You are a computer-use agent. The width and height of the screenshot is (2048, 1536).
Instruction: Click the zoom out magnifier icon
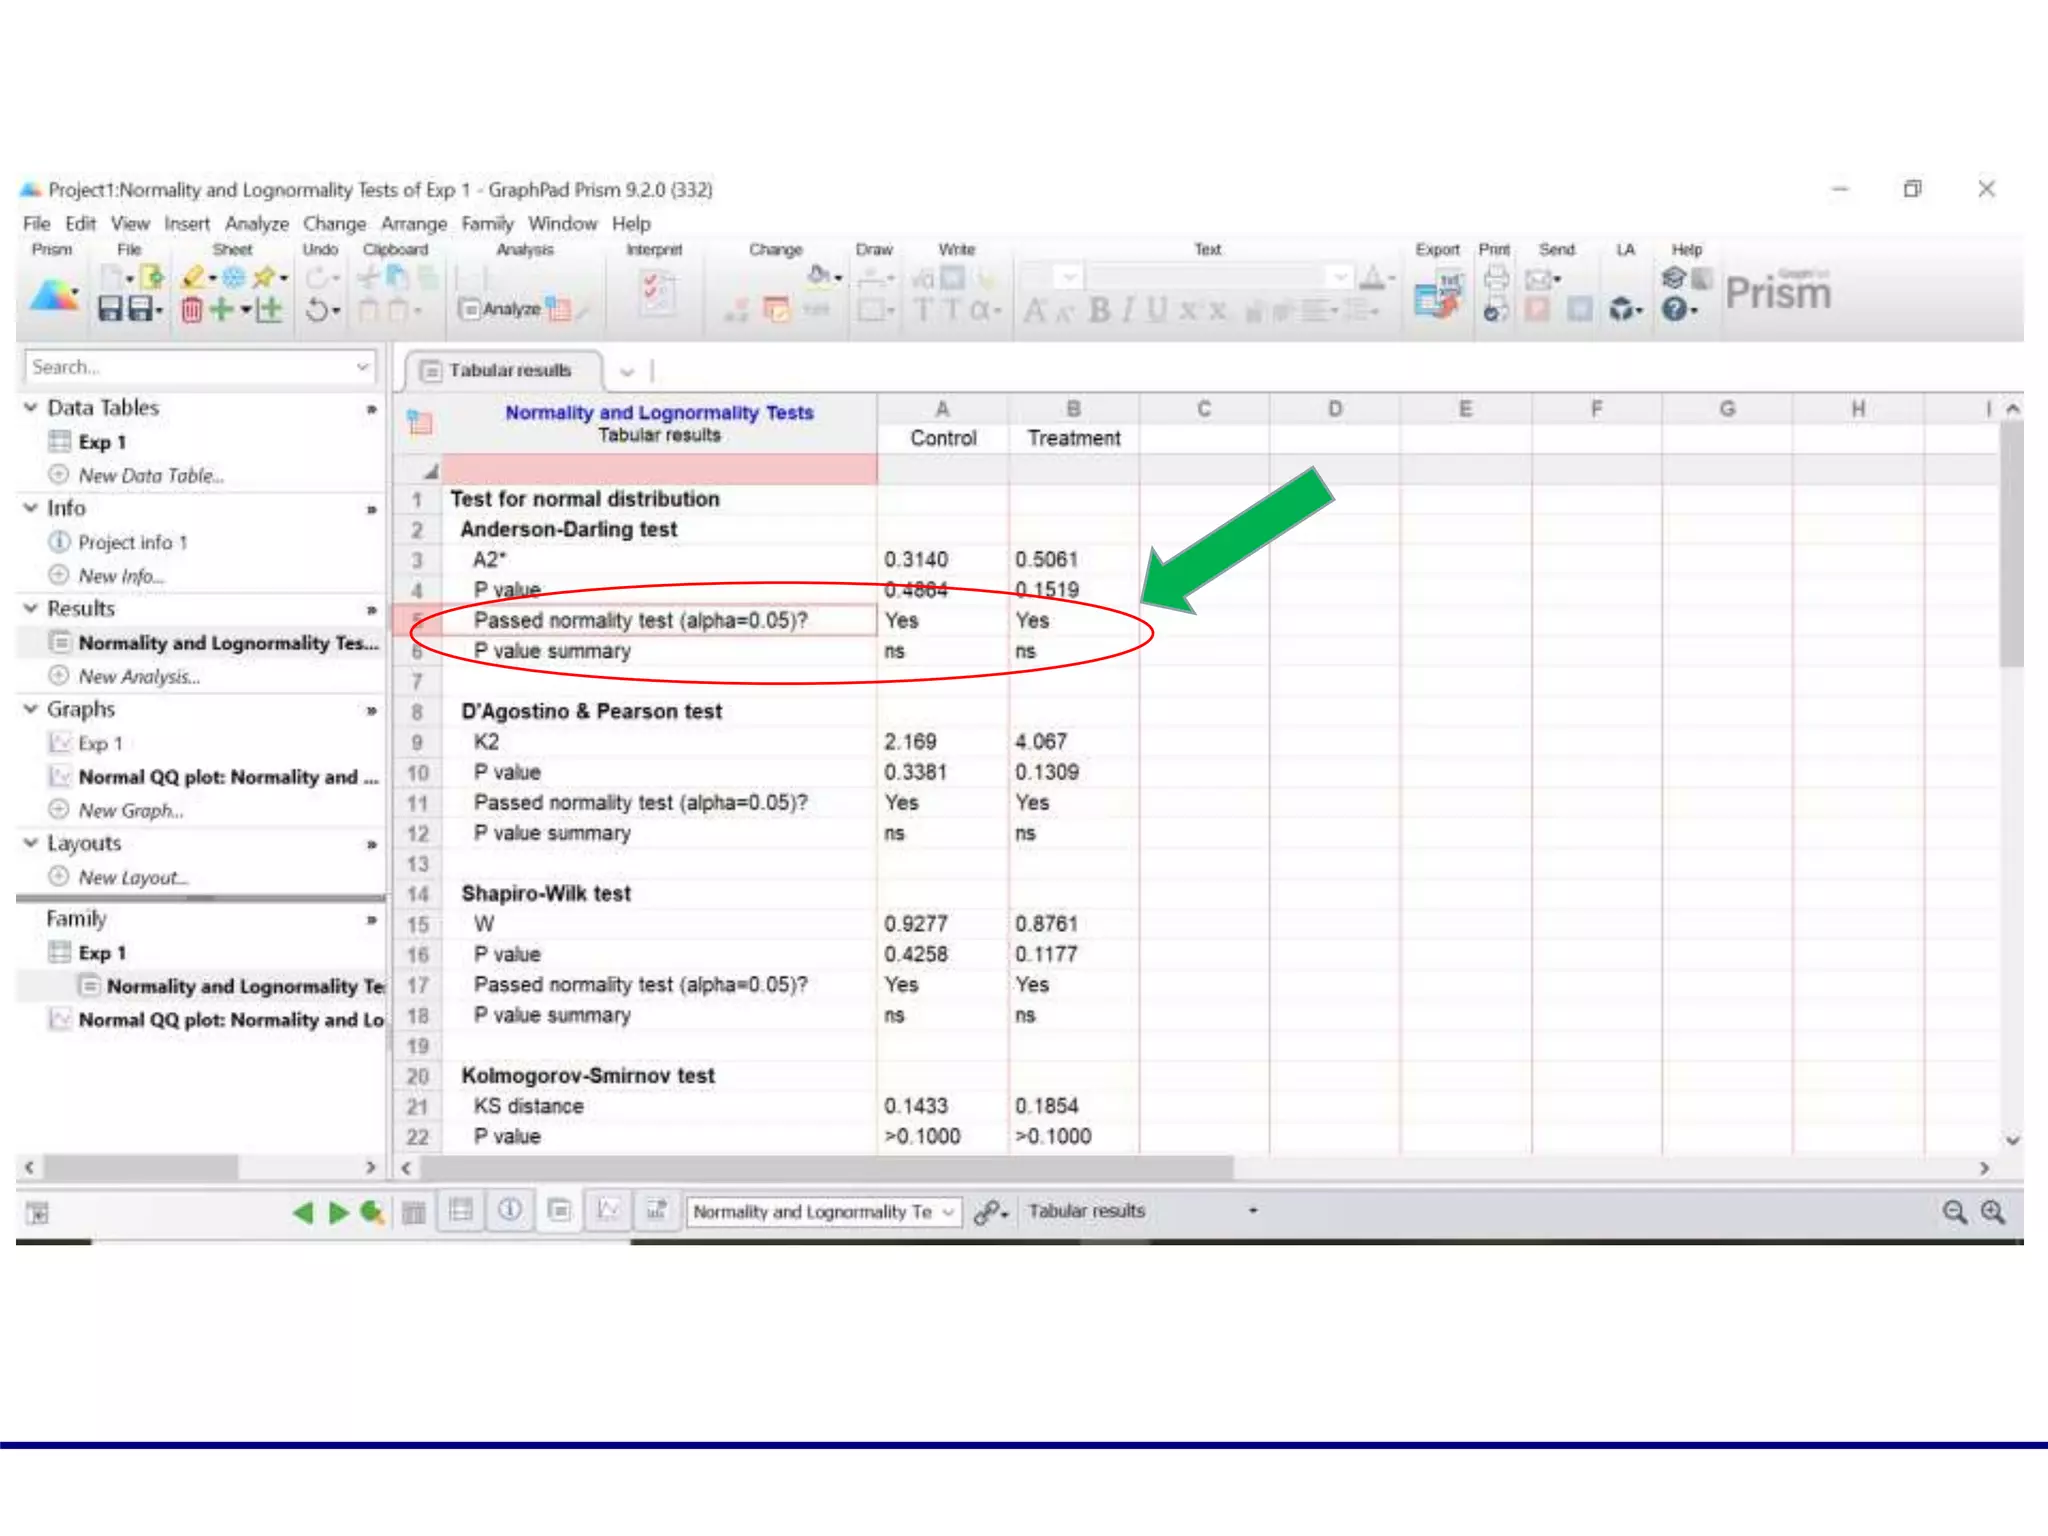[x=1954, y=1212]
